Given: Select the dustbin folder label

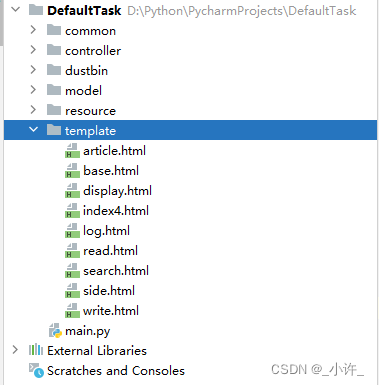Looking at the screenshot, I should tap(86, 71).
